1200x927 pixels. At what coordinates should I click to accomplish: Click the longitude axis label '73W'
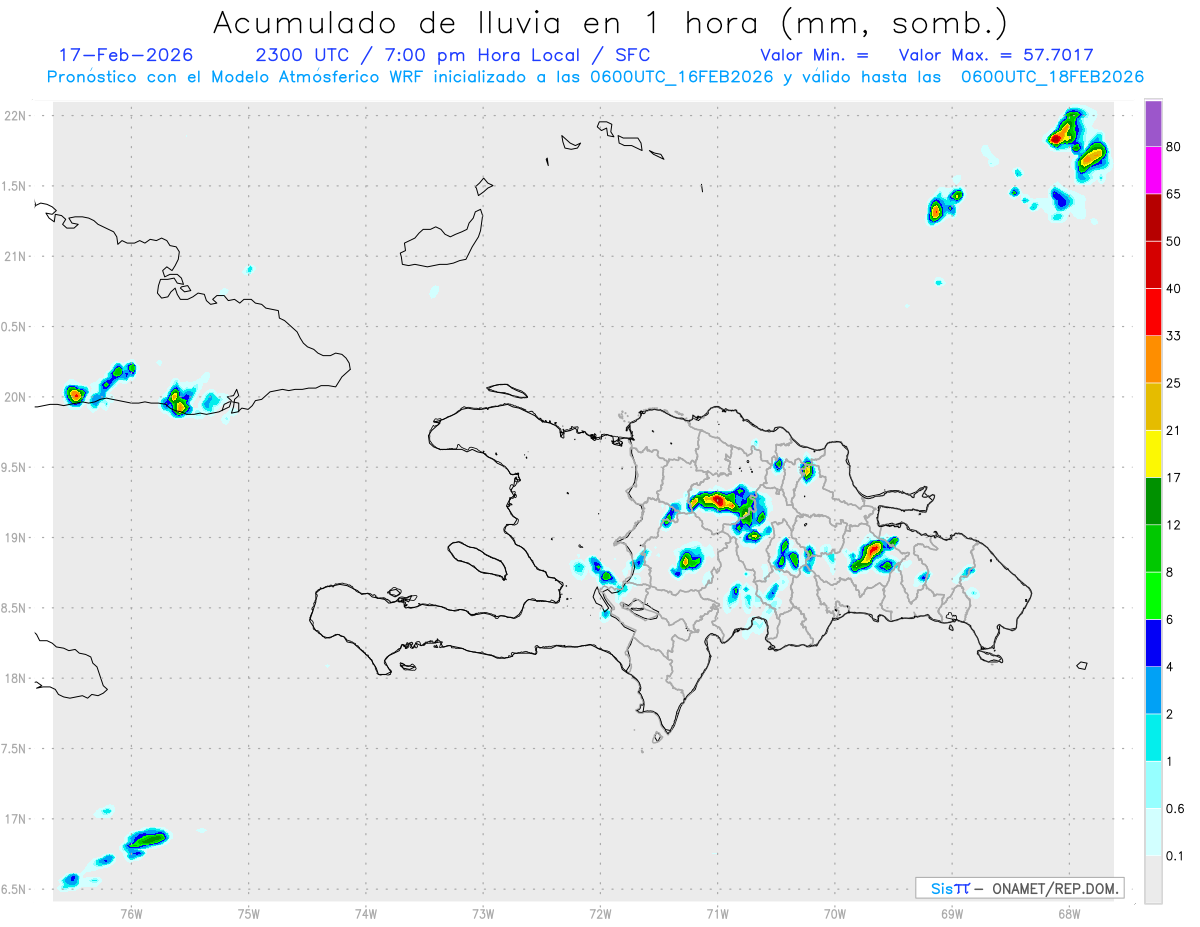tap(483, 913)
